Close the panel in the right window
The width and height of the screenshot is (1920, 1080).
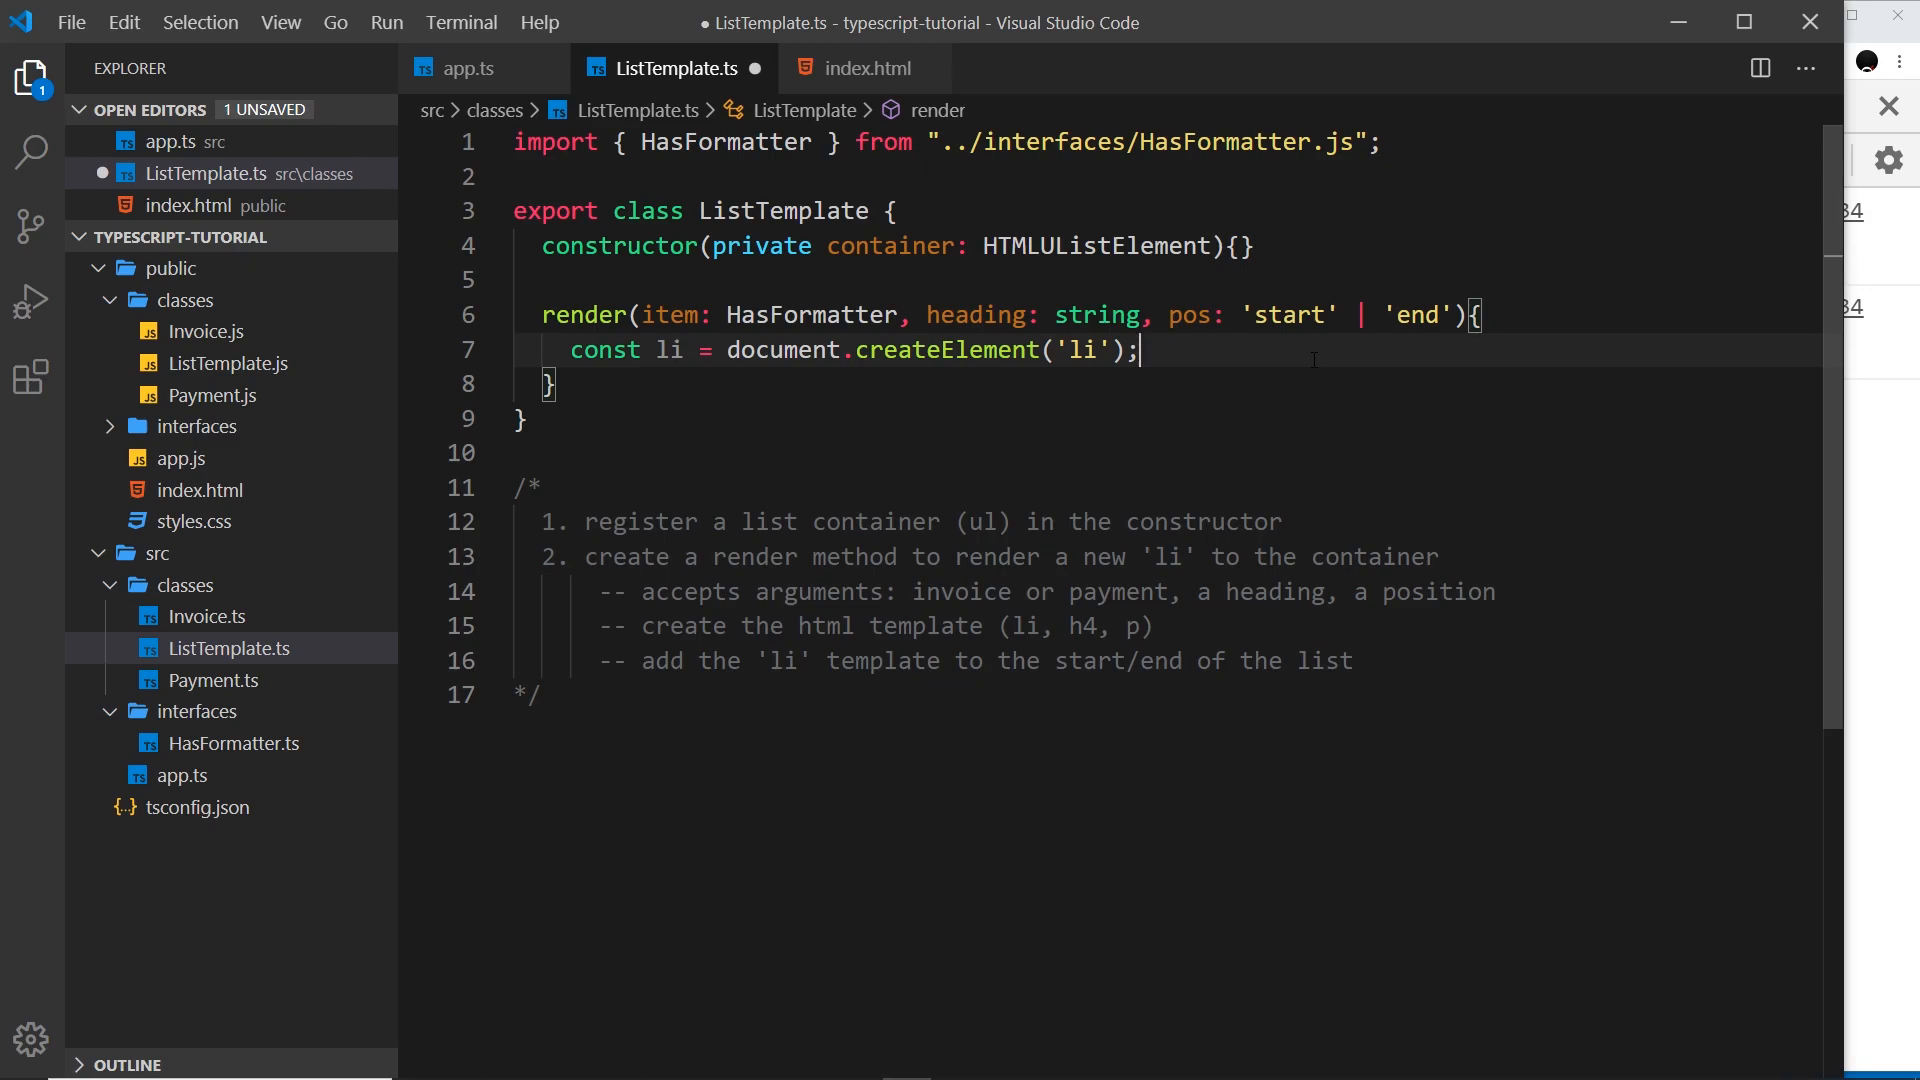1888,106
